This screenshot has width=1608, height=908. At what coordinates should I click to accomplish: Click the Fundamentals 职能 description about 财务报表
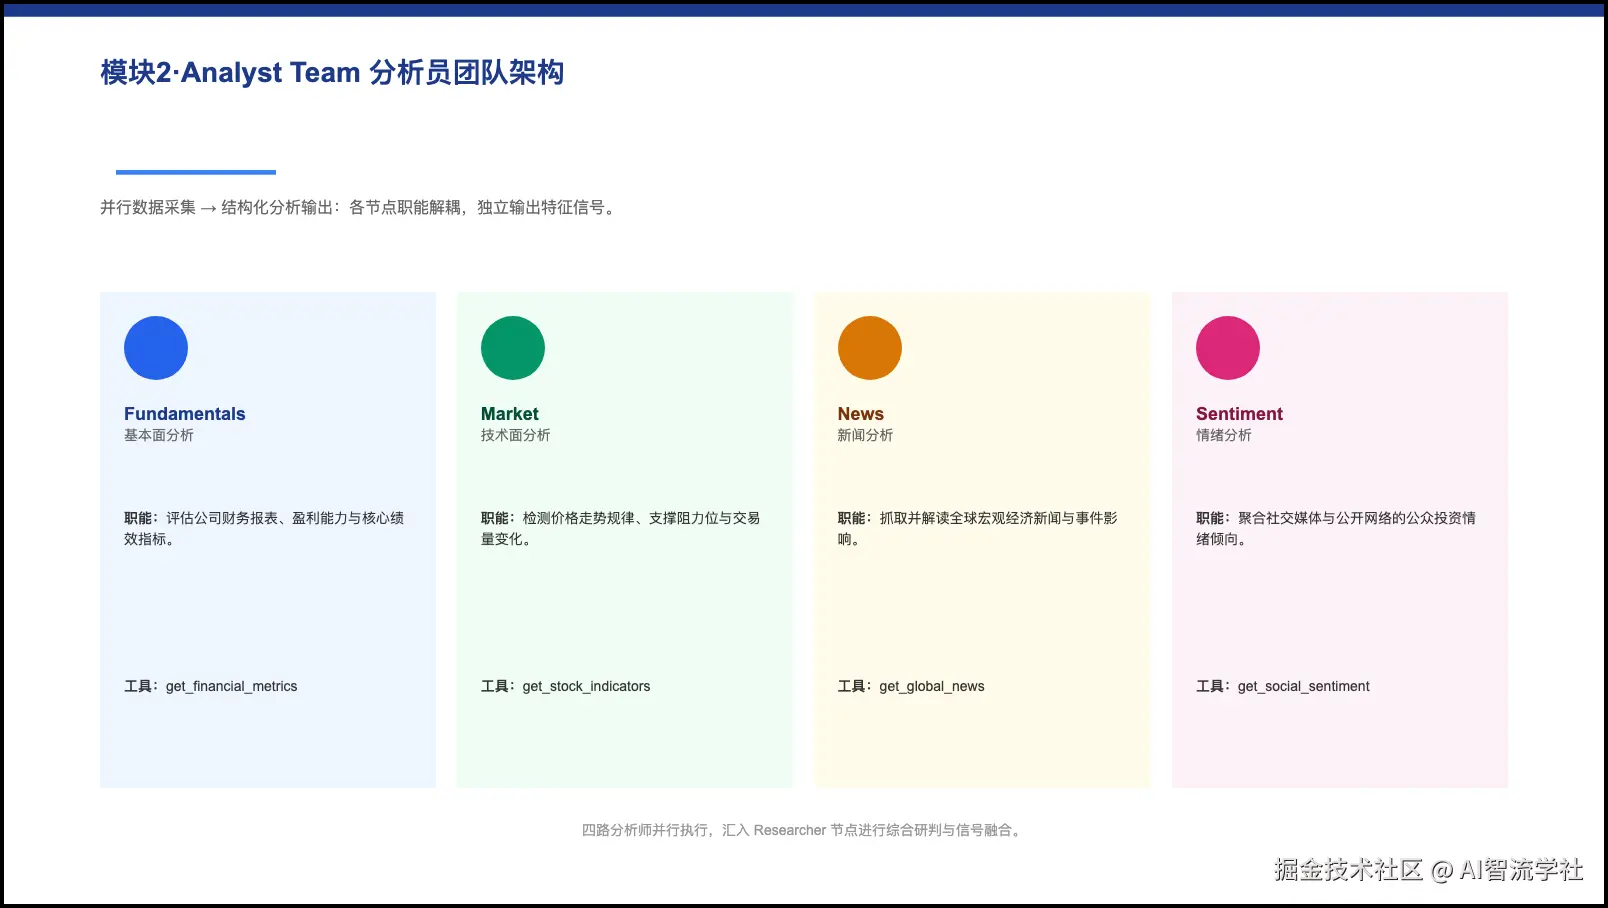click(x=264, y=528)
